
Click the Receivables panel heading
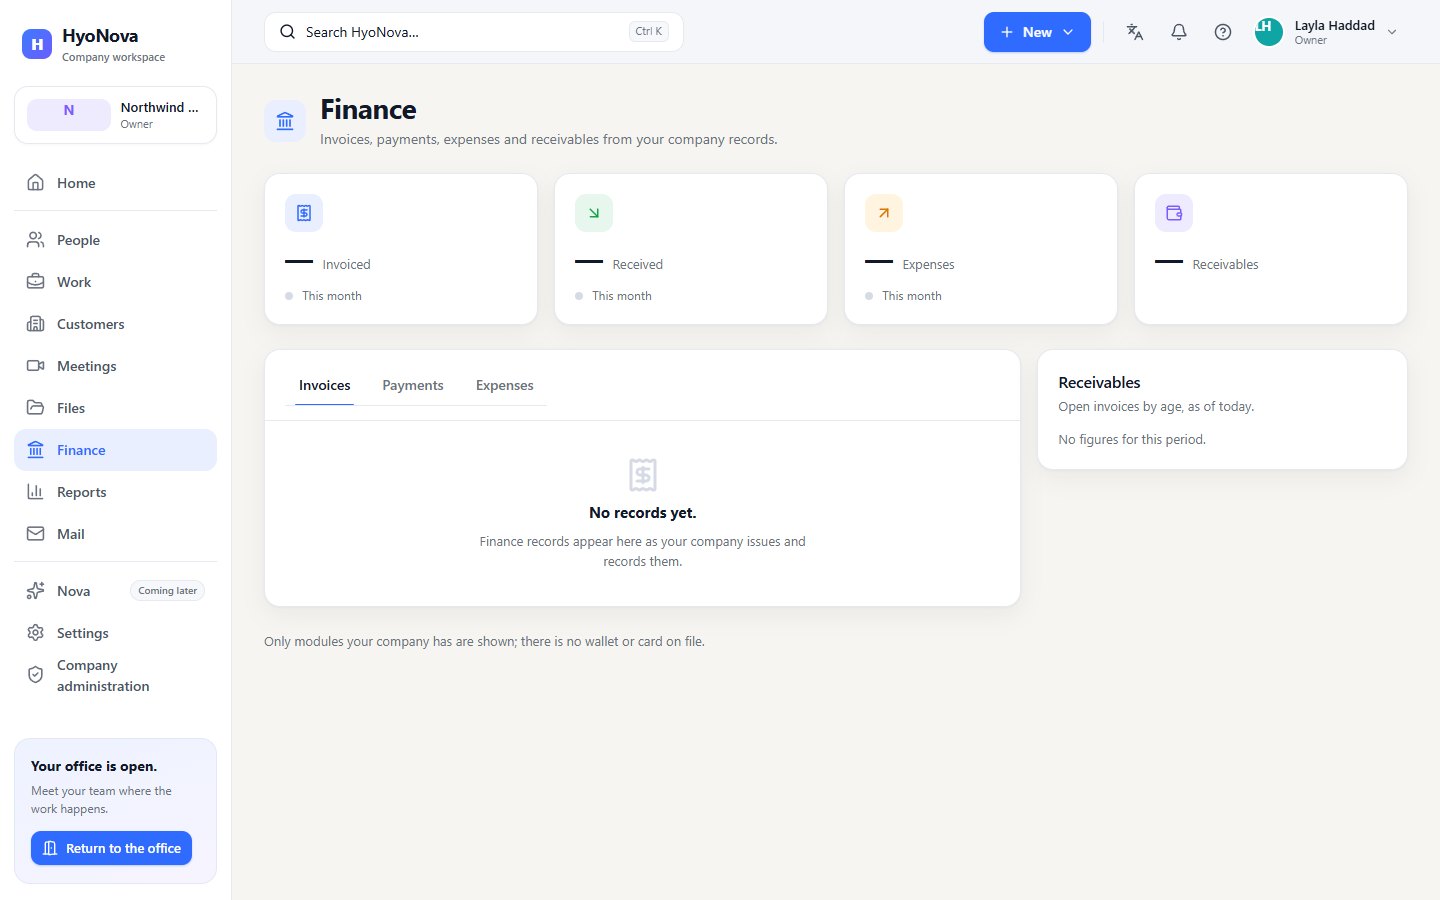(1099, 383)
